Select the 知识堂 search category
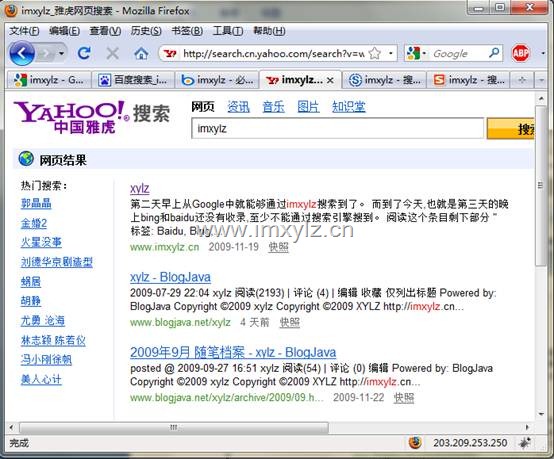 (348, 106)
